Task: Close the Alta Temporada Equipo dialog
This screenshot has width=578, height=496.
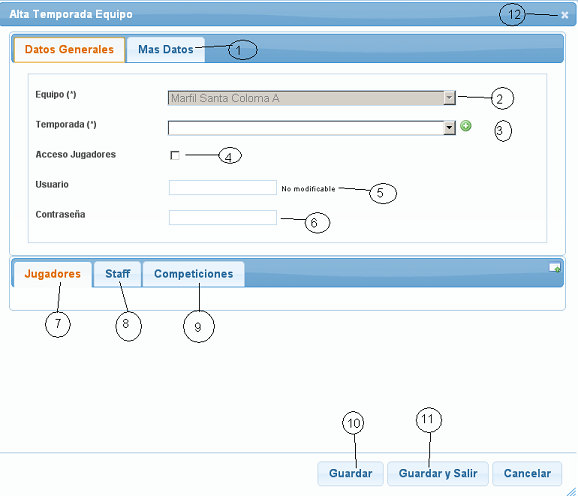Action: point(564,15)
